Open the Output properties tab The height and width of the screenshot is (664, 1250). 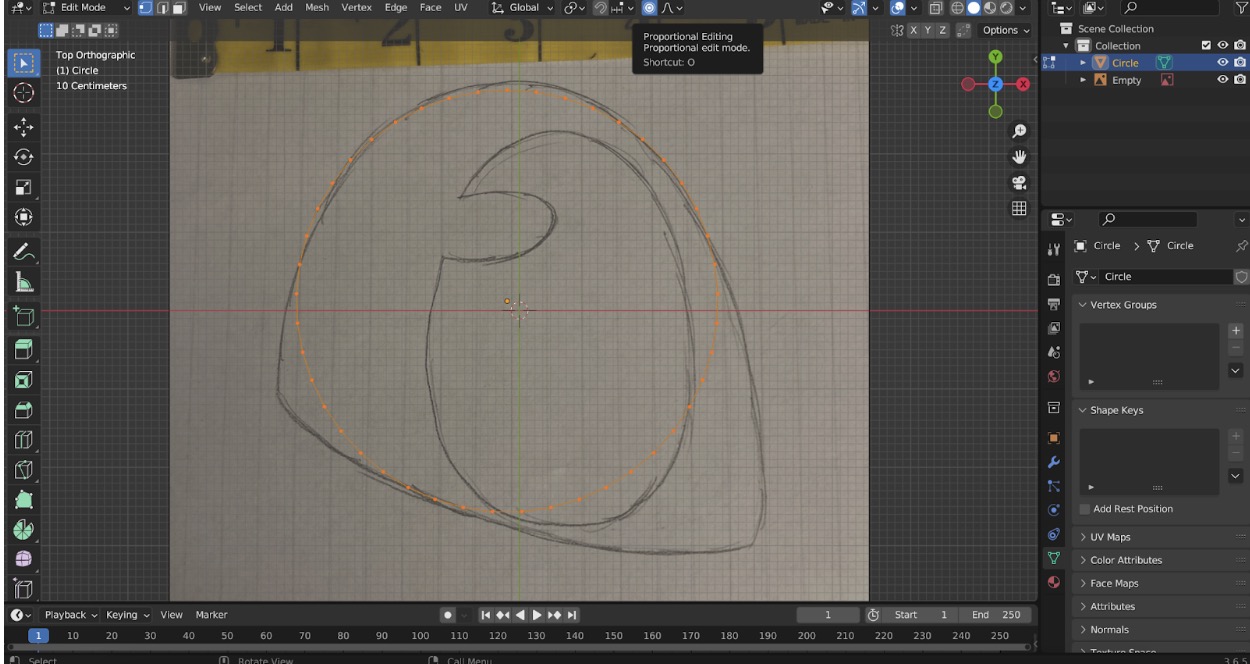(1053, 303)
